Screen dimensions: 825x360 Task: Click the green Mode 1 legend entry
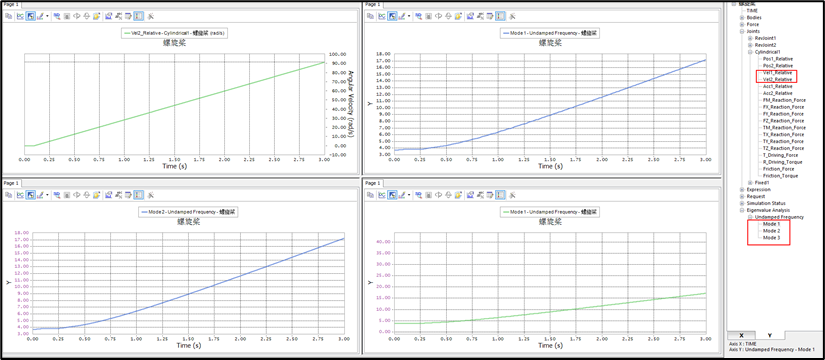tap(550, 212)
